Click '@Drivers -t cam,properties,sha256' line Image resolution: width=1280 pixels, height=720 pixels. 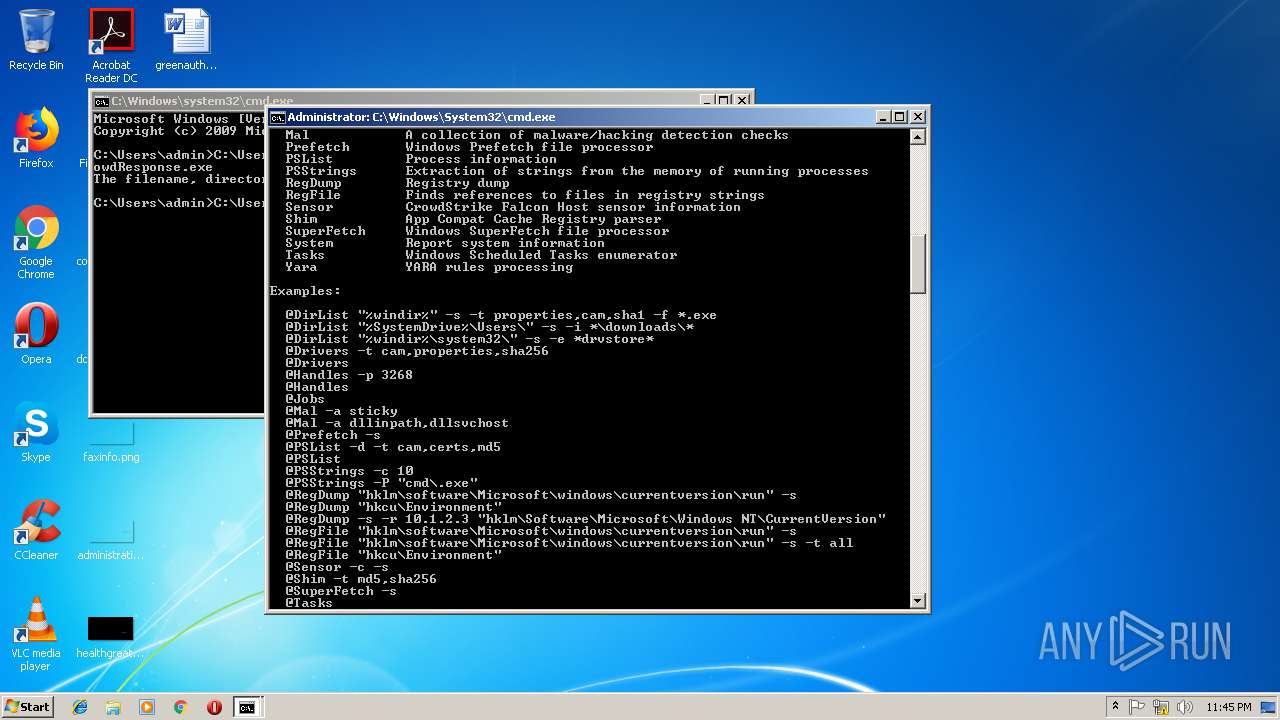click(417, 351)
